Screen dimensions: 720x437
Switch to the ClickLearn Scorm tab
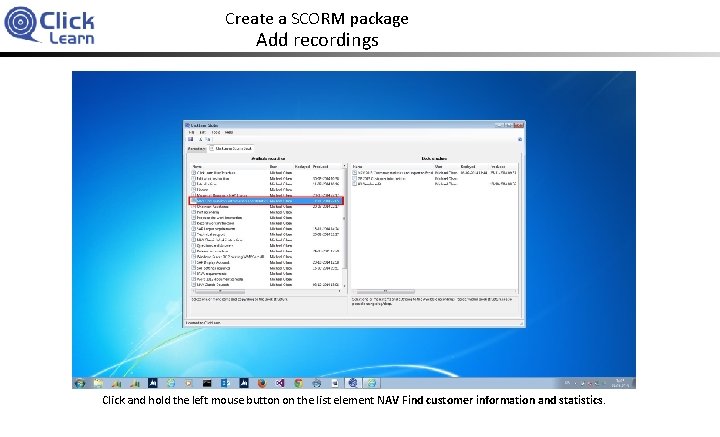coord(231,148)
